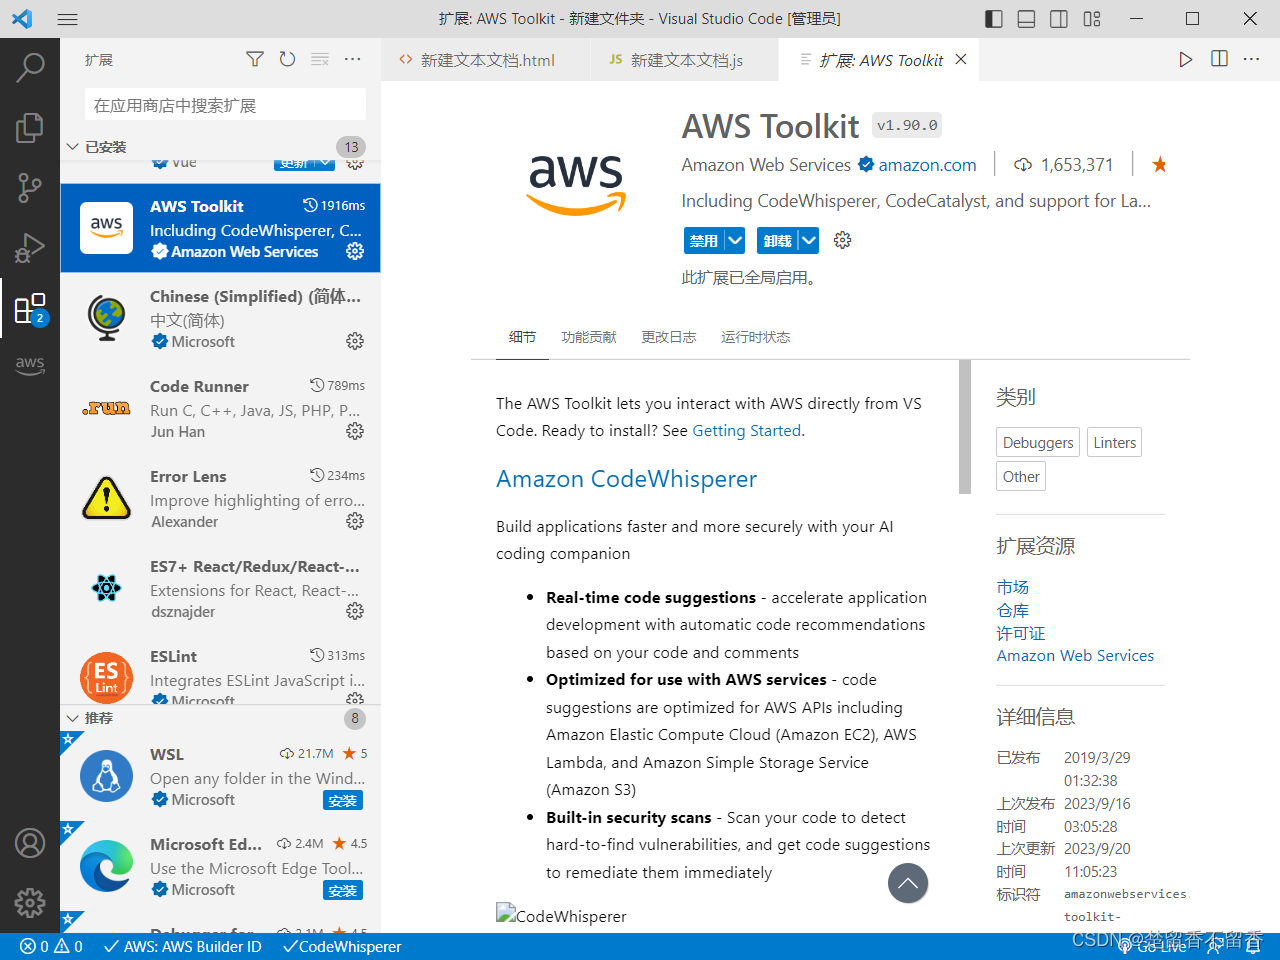This screenshot has height=960, width=1280.
Task: Toggle primary side bar layout icon
Action: click(994, 19)
